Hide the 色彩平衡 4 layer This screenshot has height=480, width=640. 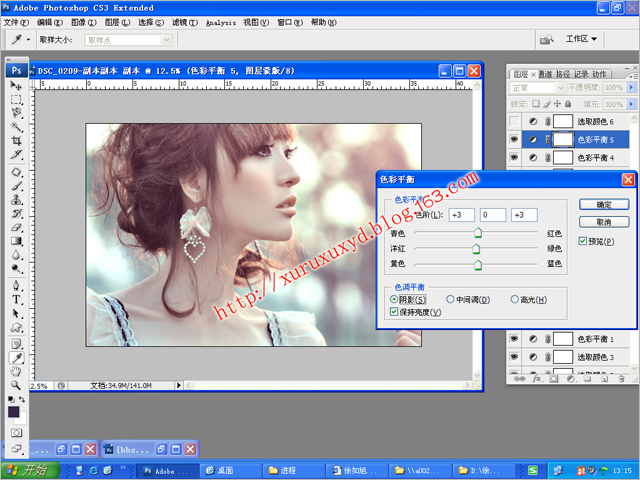[514, 158]
